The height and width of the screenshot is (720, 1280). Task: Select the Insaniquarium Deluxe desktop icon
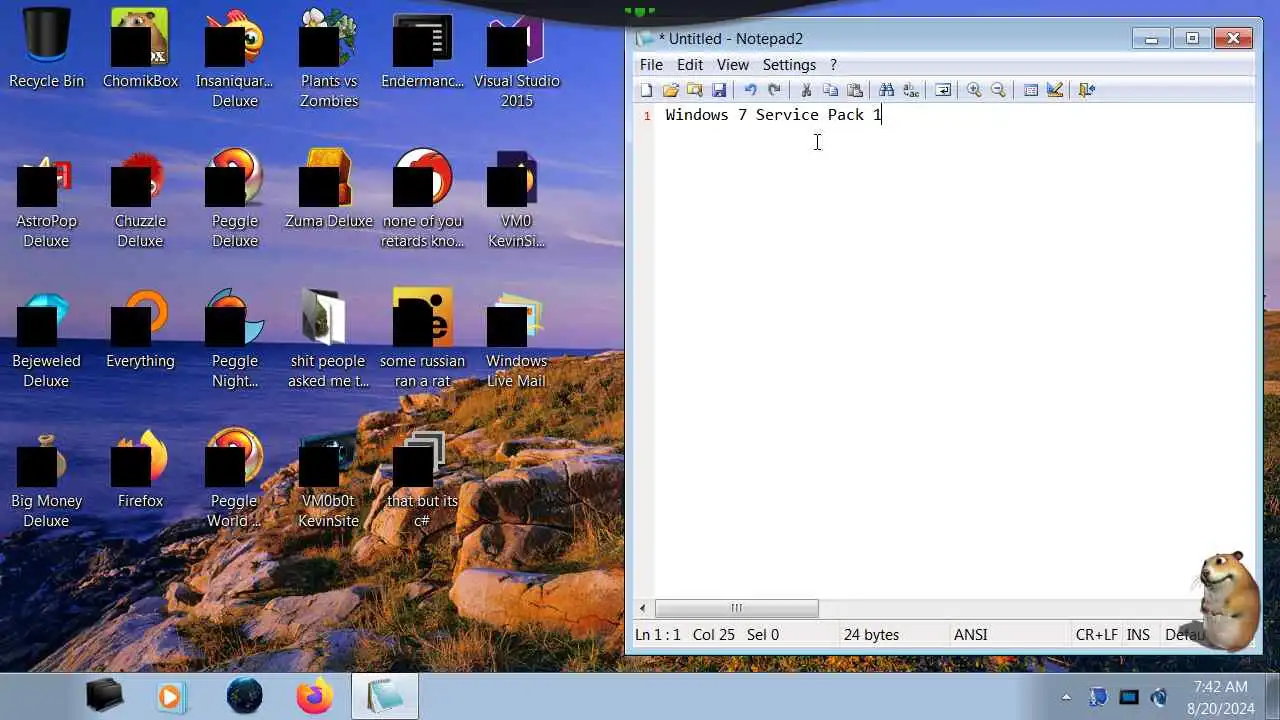point(235,60)
